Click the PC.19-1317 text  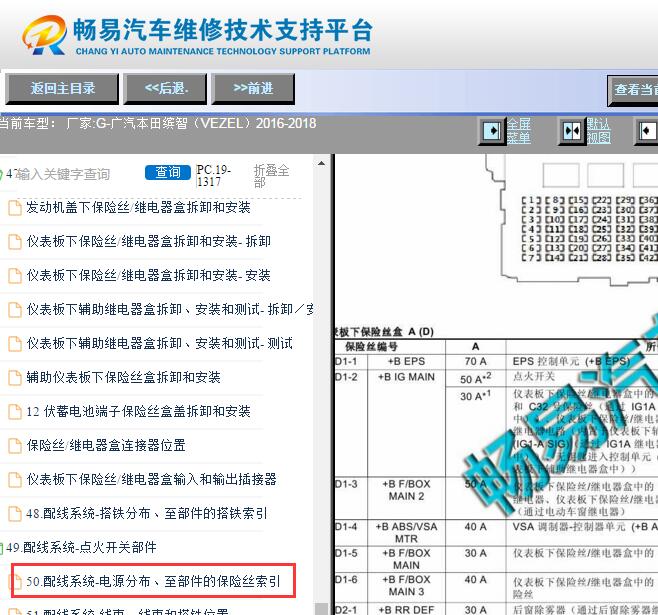(x=213, y=176)
